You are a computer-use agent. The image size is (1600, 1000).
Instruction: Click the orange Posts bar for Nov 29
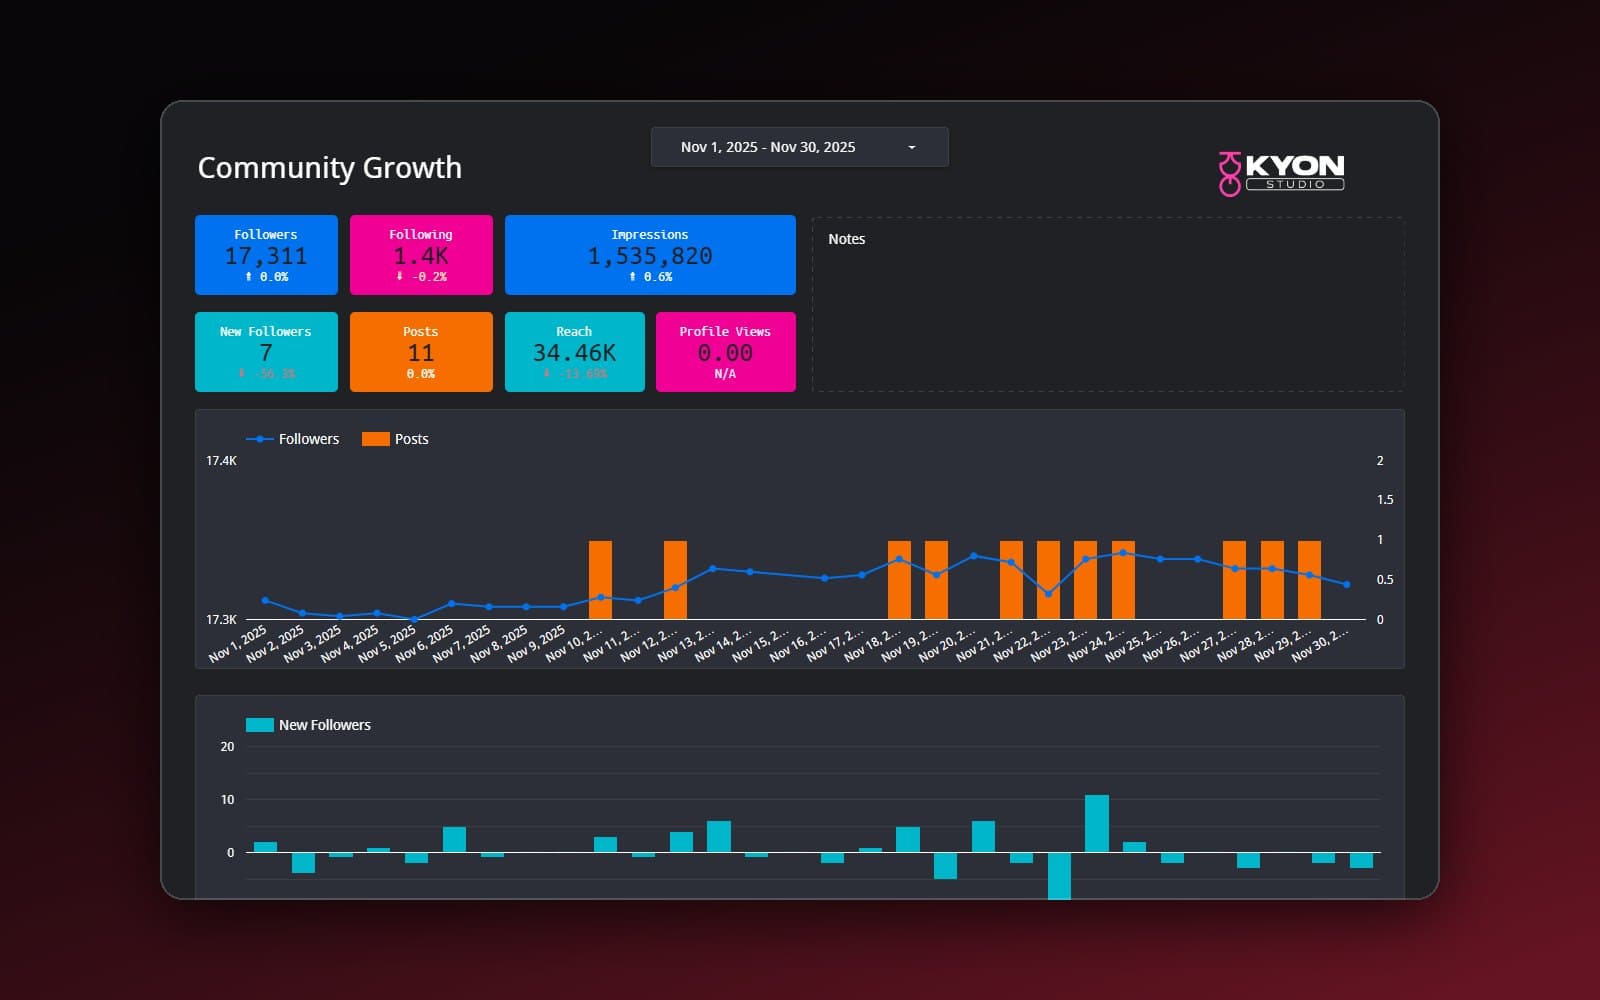tap(1309, 580)
